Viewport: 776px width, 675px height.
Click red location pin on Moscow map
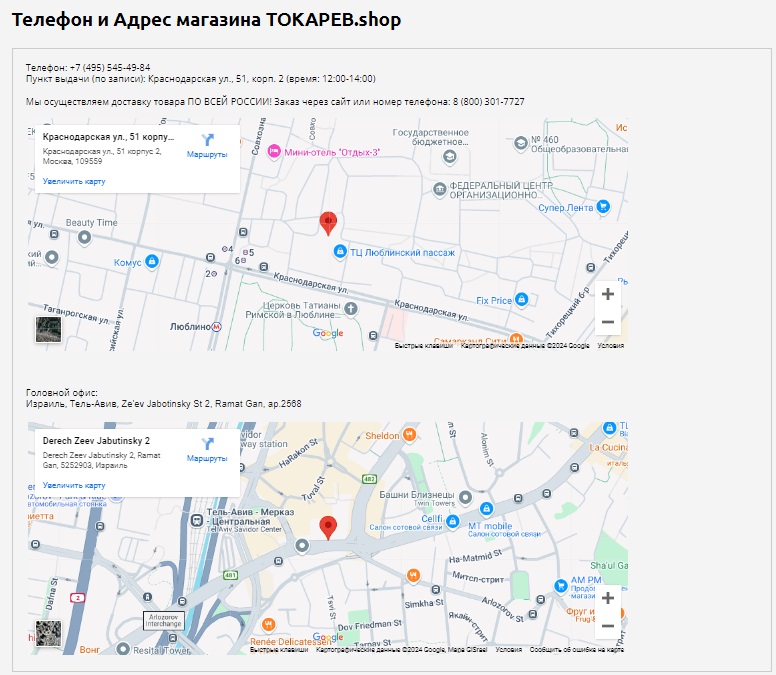click(x=328, y=223)
